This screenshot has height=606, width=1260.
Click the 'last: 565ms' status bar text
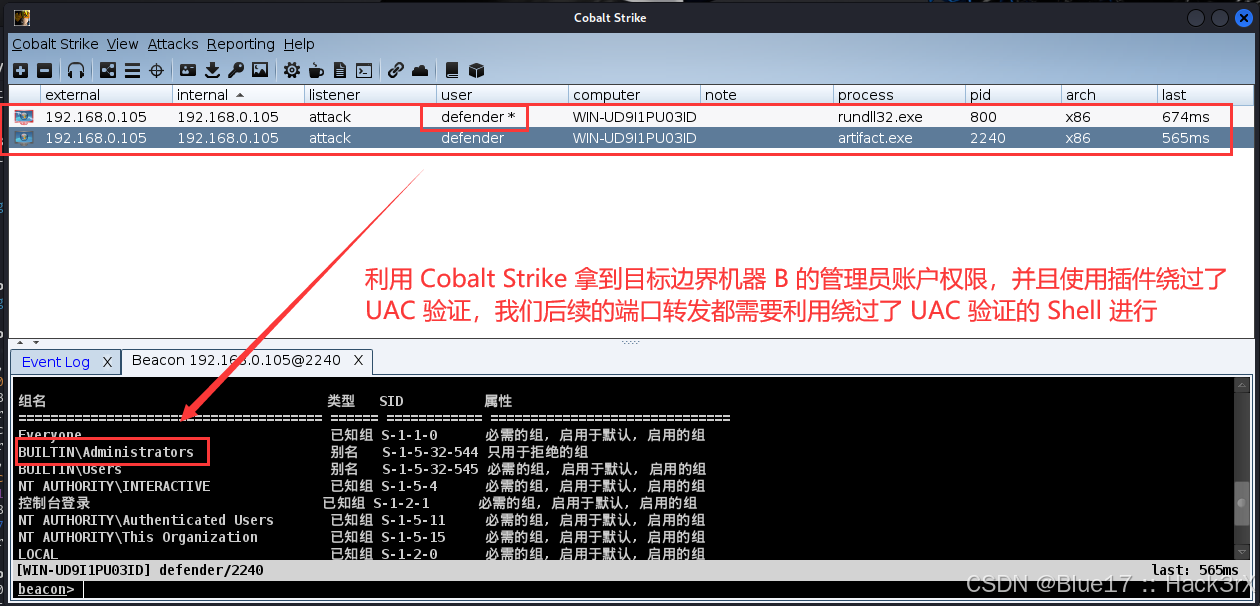click(1195, 570)
